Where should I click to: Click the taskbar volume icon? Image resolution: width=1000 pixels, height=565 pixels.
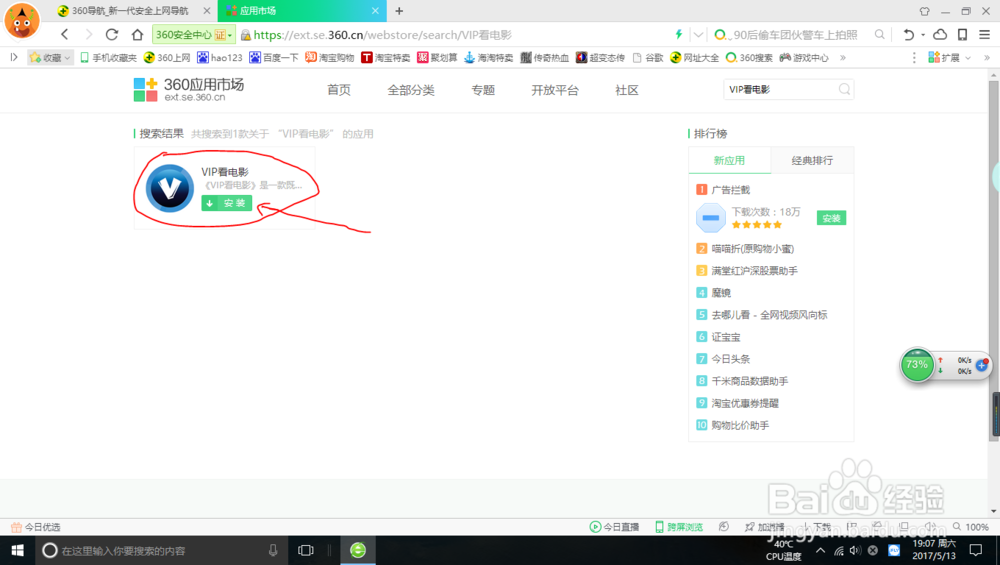[855, 550]
